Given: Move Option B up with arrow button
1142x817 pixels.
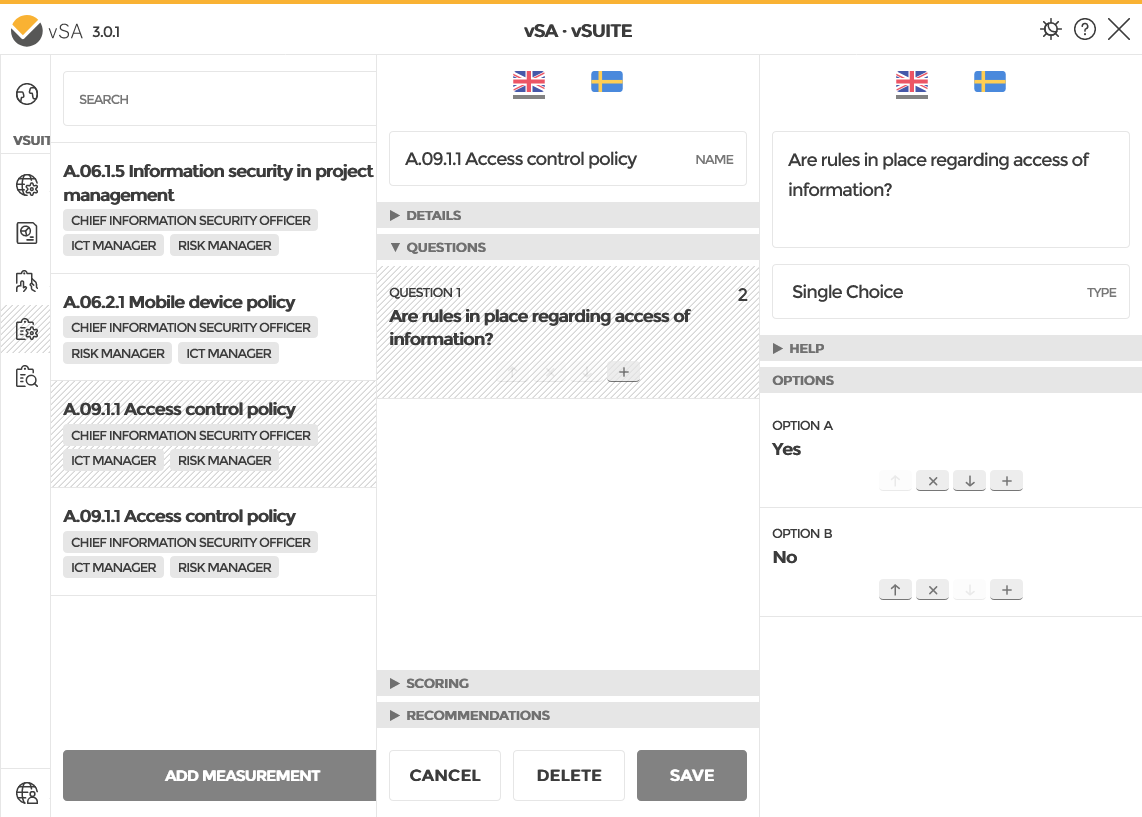Looking at the screenshot, I should [x=895, y=590].
